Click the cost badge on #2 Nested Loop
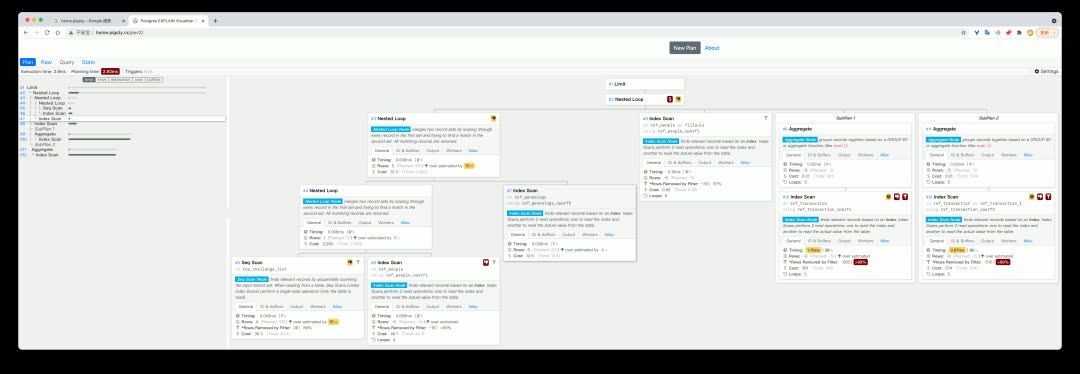 point(669,99)
